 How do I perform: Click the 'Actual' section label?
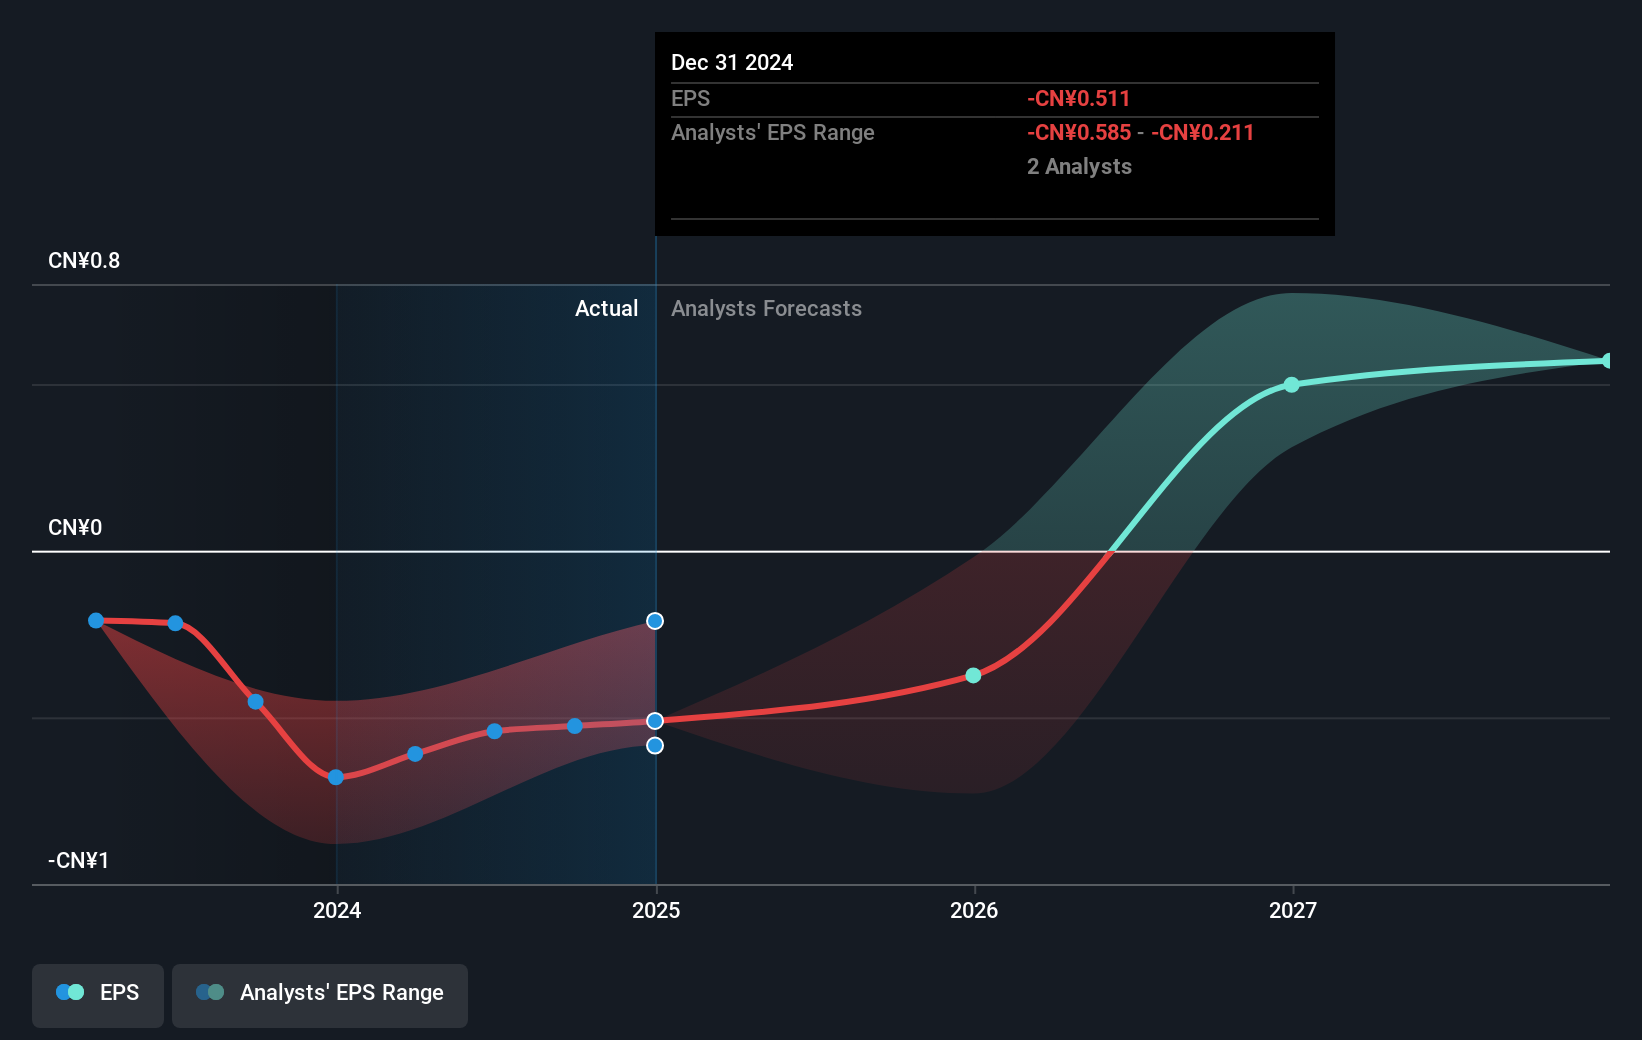click(606, 309)
